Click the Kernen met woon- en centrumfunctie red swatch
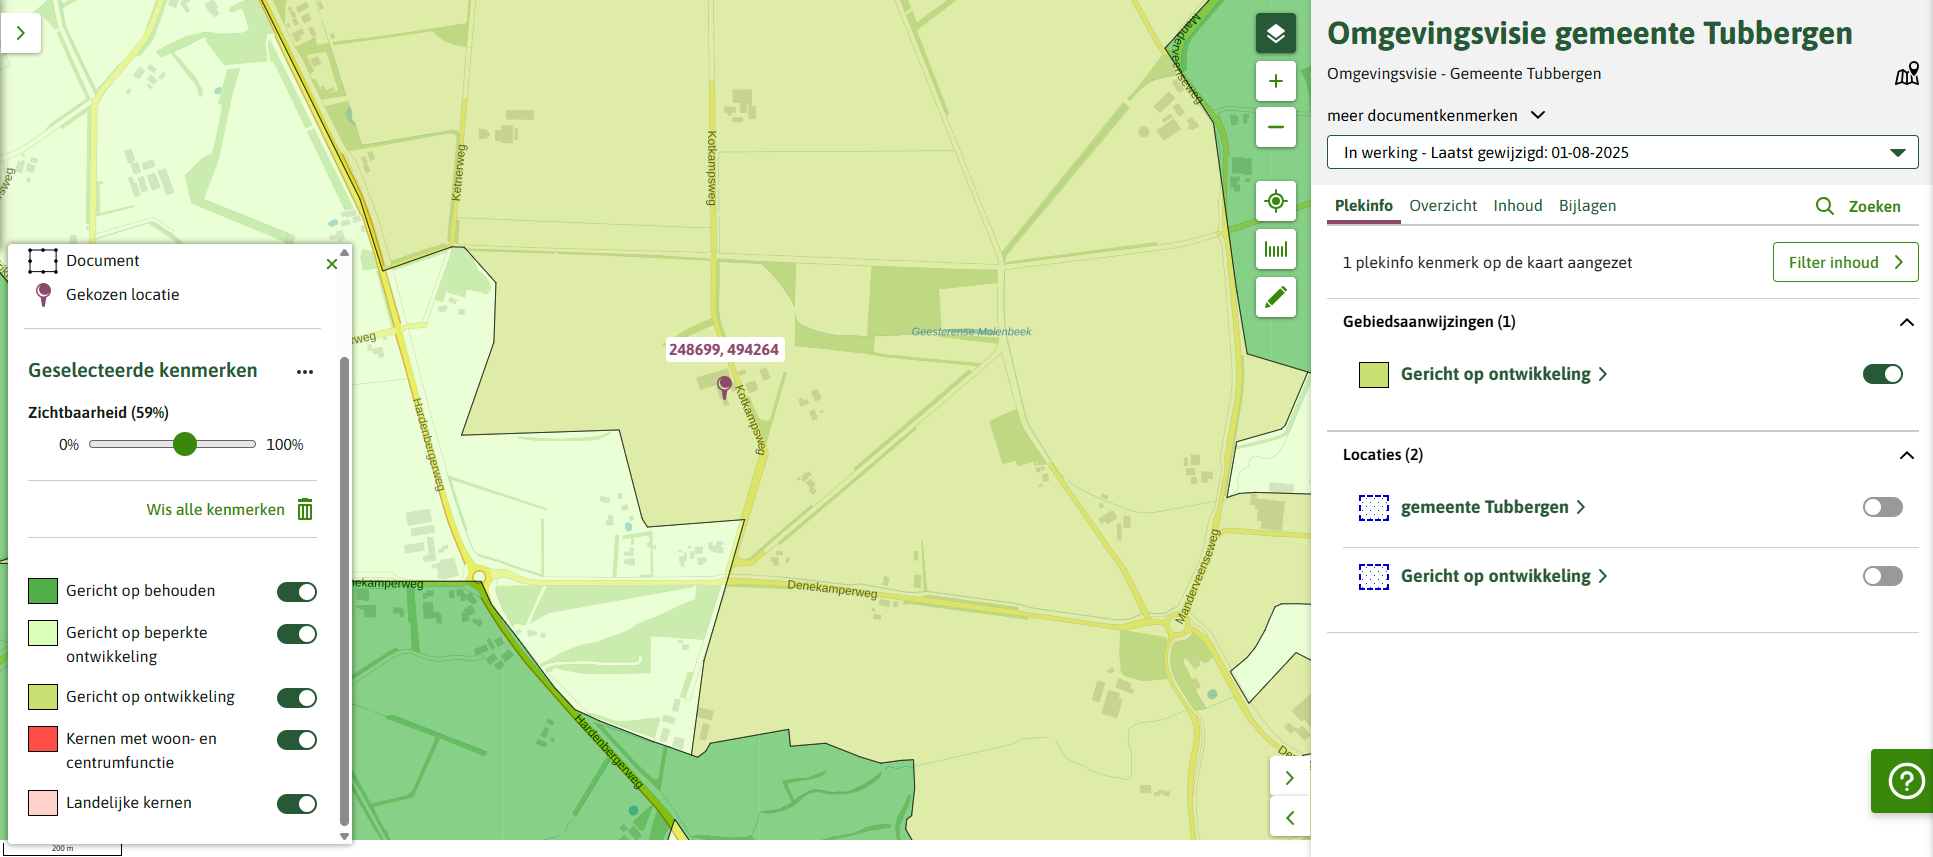 click(x=43, y=739)
